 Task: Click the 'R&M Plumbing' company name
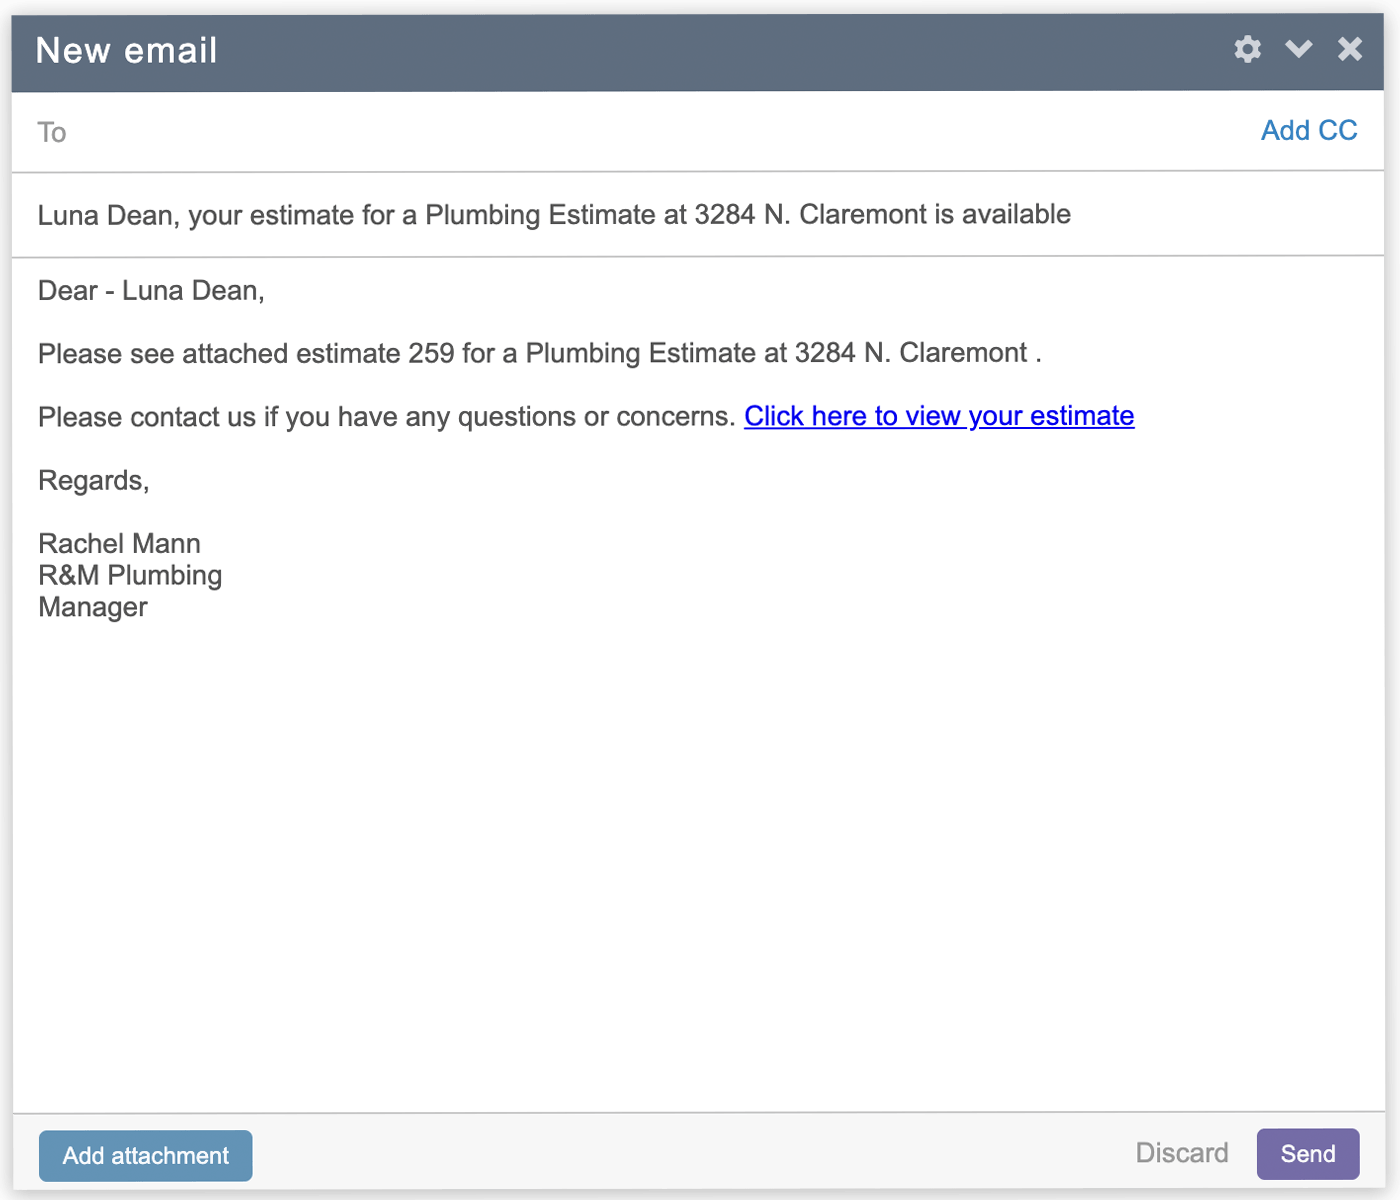129,575
